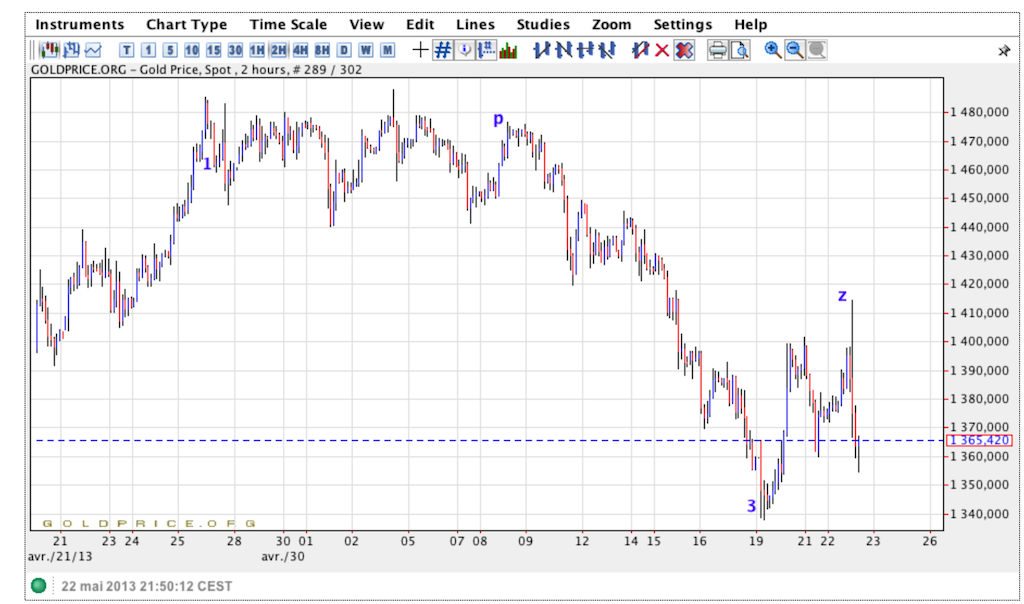This screenshot has height=604, width=1024.
Task: Switch to line chart type icon
Action: 93,50
